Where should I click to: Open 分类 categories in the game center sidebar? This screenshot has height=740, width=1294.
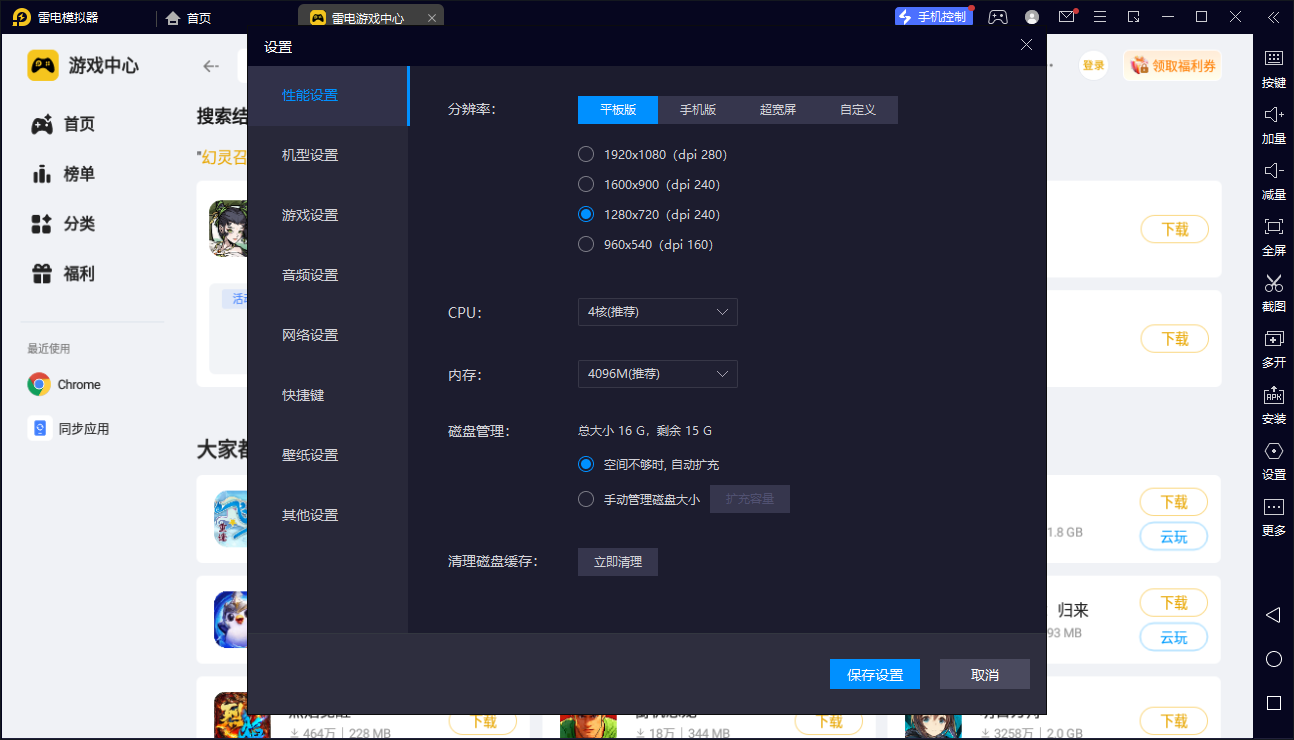pyautogui.click(x=64, y=224)
